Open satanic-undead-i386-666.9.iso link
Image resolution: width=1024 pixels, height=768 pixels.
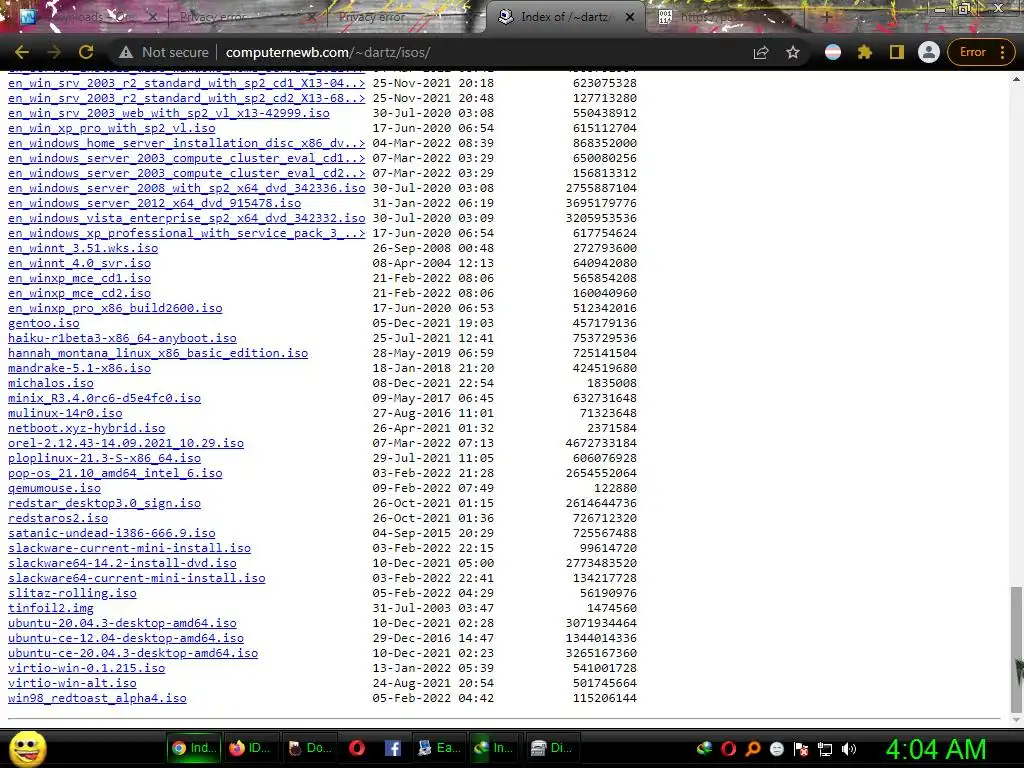click(x=112, y=534)
